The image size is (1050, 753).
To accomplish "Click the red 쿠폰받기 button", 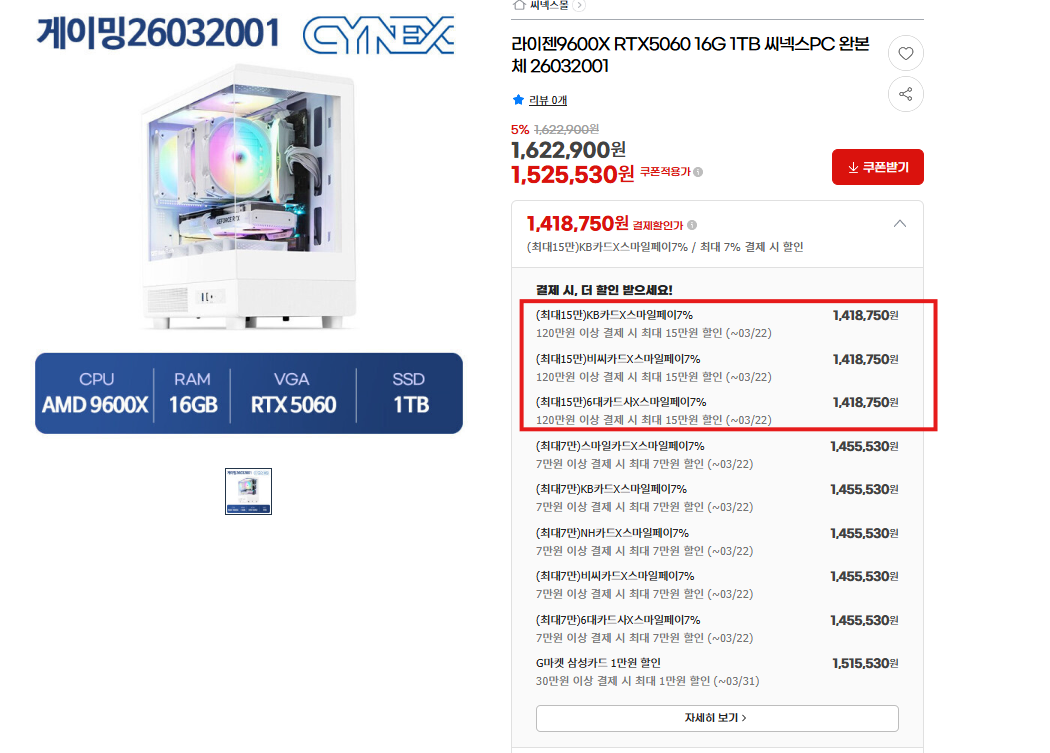I will (x=877, y=167).
